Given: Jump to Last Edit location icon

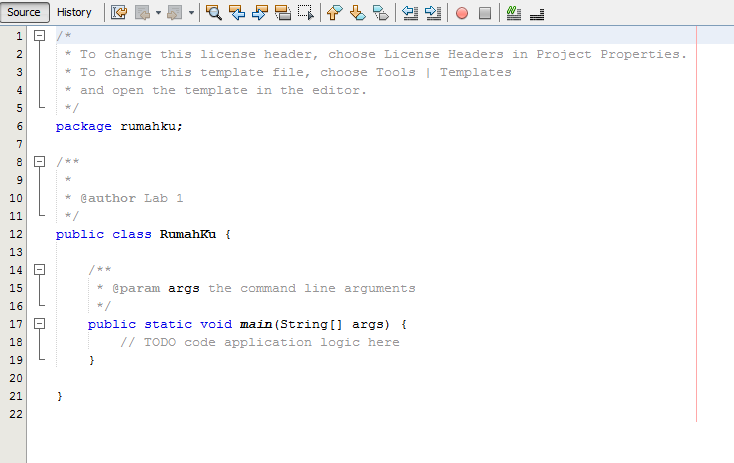Looking at the screenshot, I should pos(119,13).
